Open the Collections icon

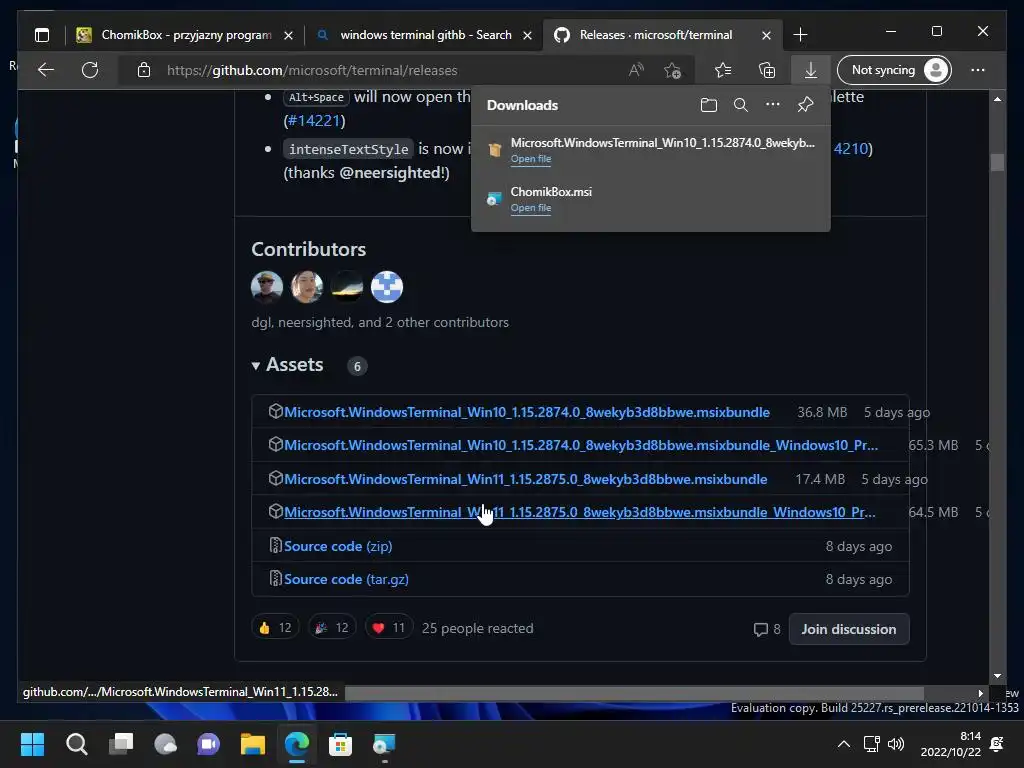[x=767, y=70]
